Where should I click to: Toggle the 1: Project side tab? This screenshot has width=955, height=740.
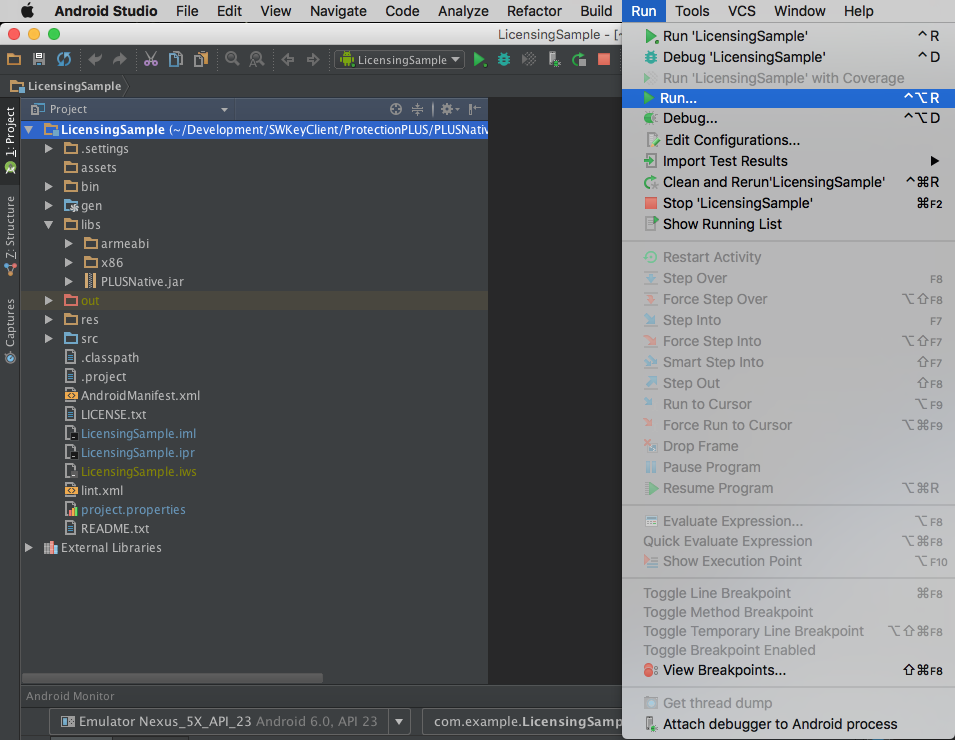[x=10, y=140]
